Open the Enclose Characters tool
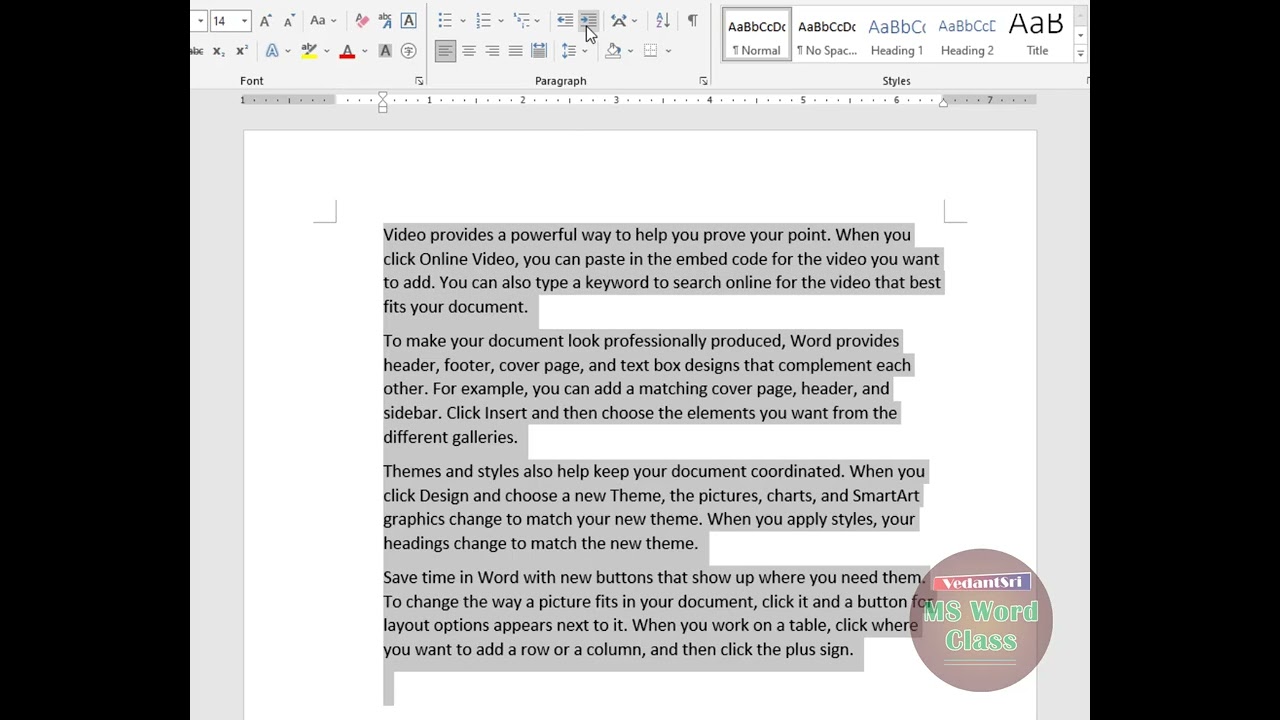Viewport: 1280px width, 720px height. tap(409, 51)
